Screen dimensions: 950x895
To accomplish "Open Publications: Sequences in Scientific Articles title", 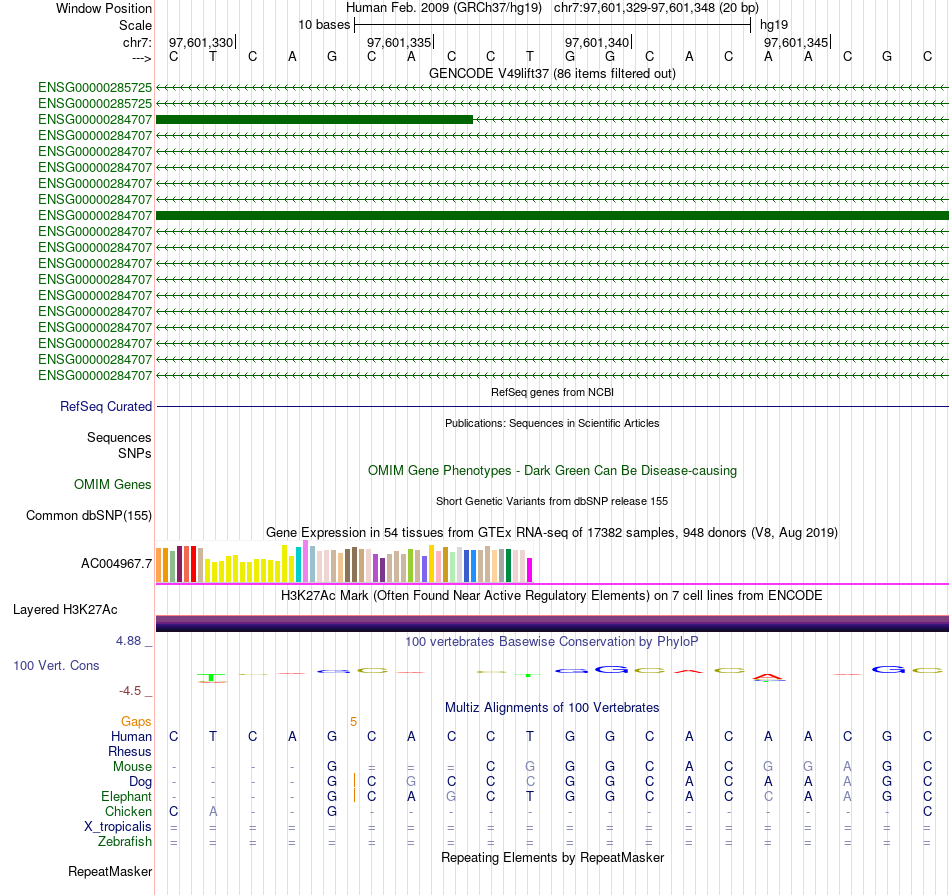I will point(552,423).
